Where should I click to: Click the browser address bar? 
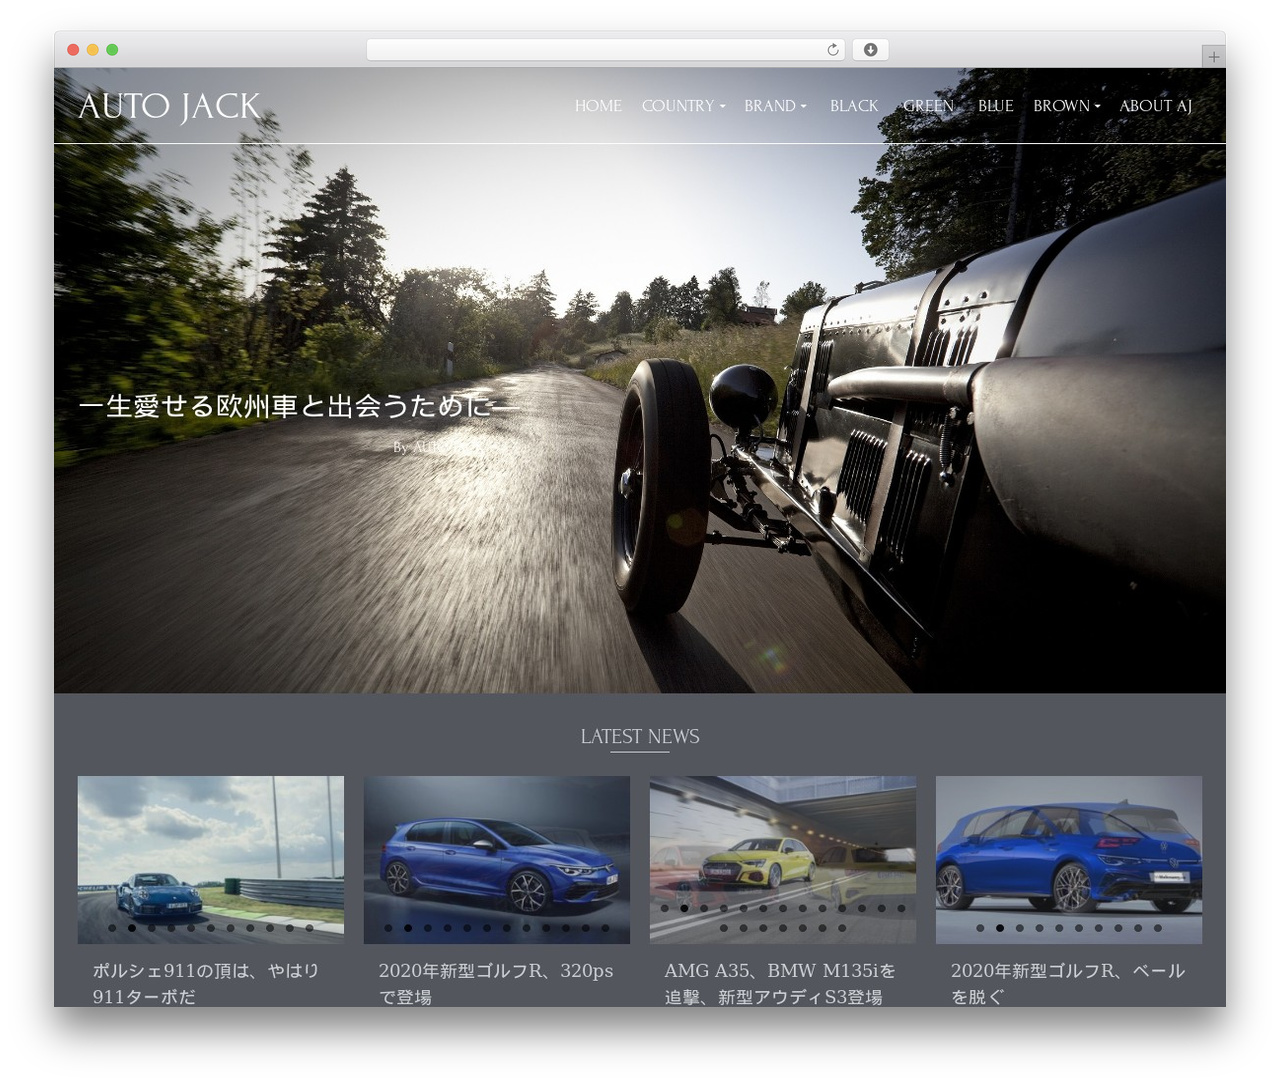[x=606, y=50]
